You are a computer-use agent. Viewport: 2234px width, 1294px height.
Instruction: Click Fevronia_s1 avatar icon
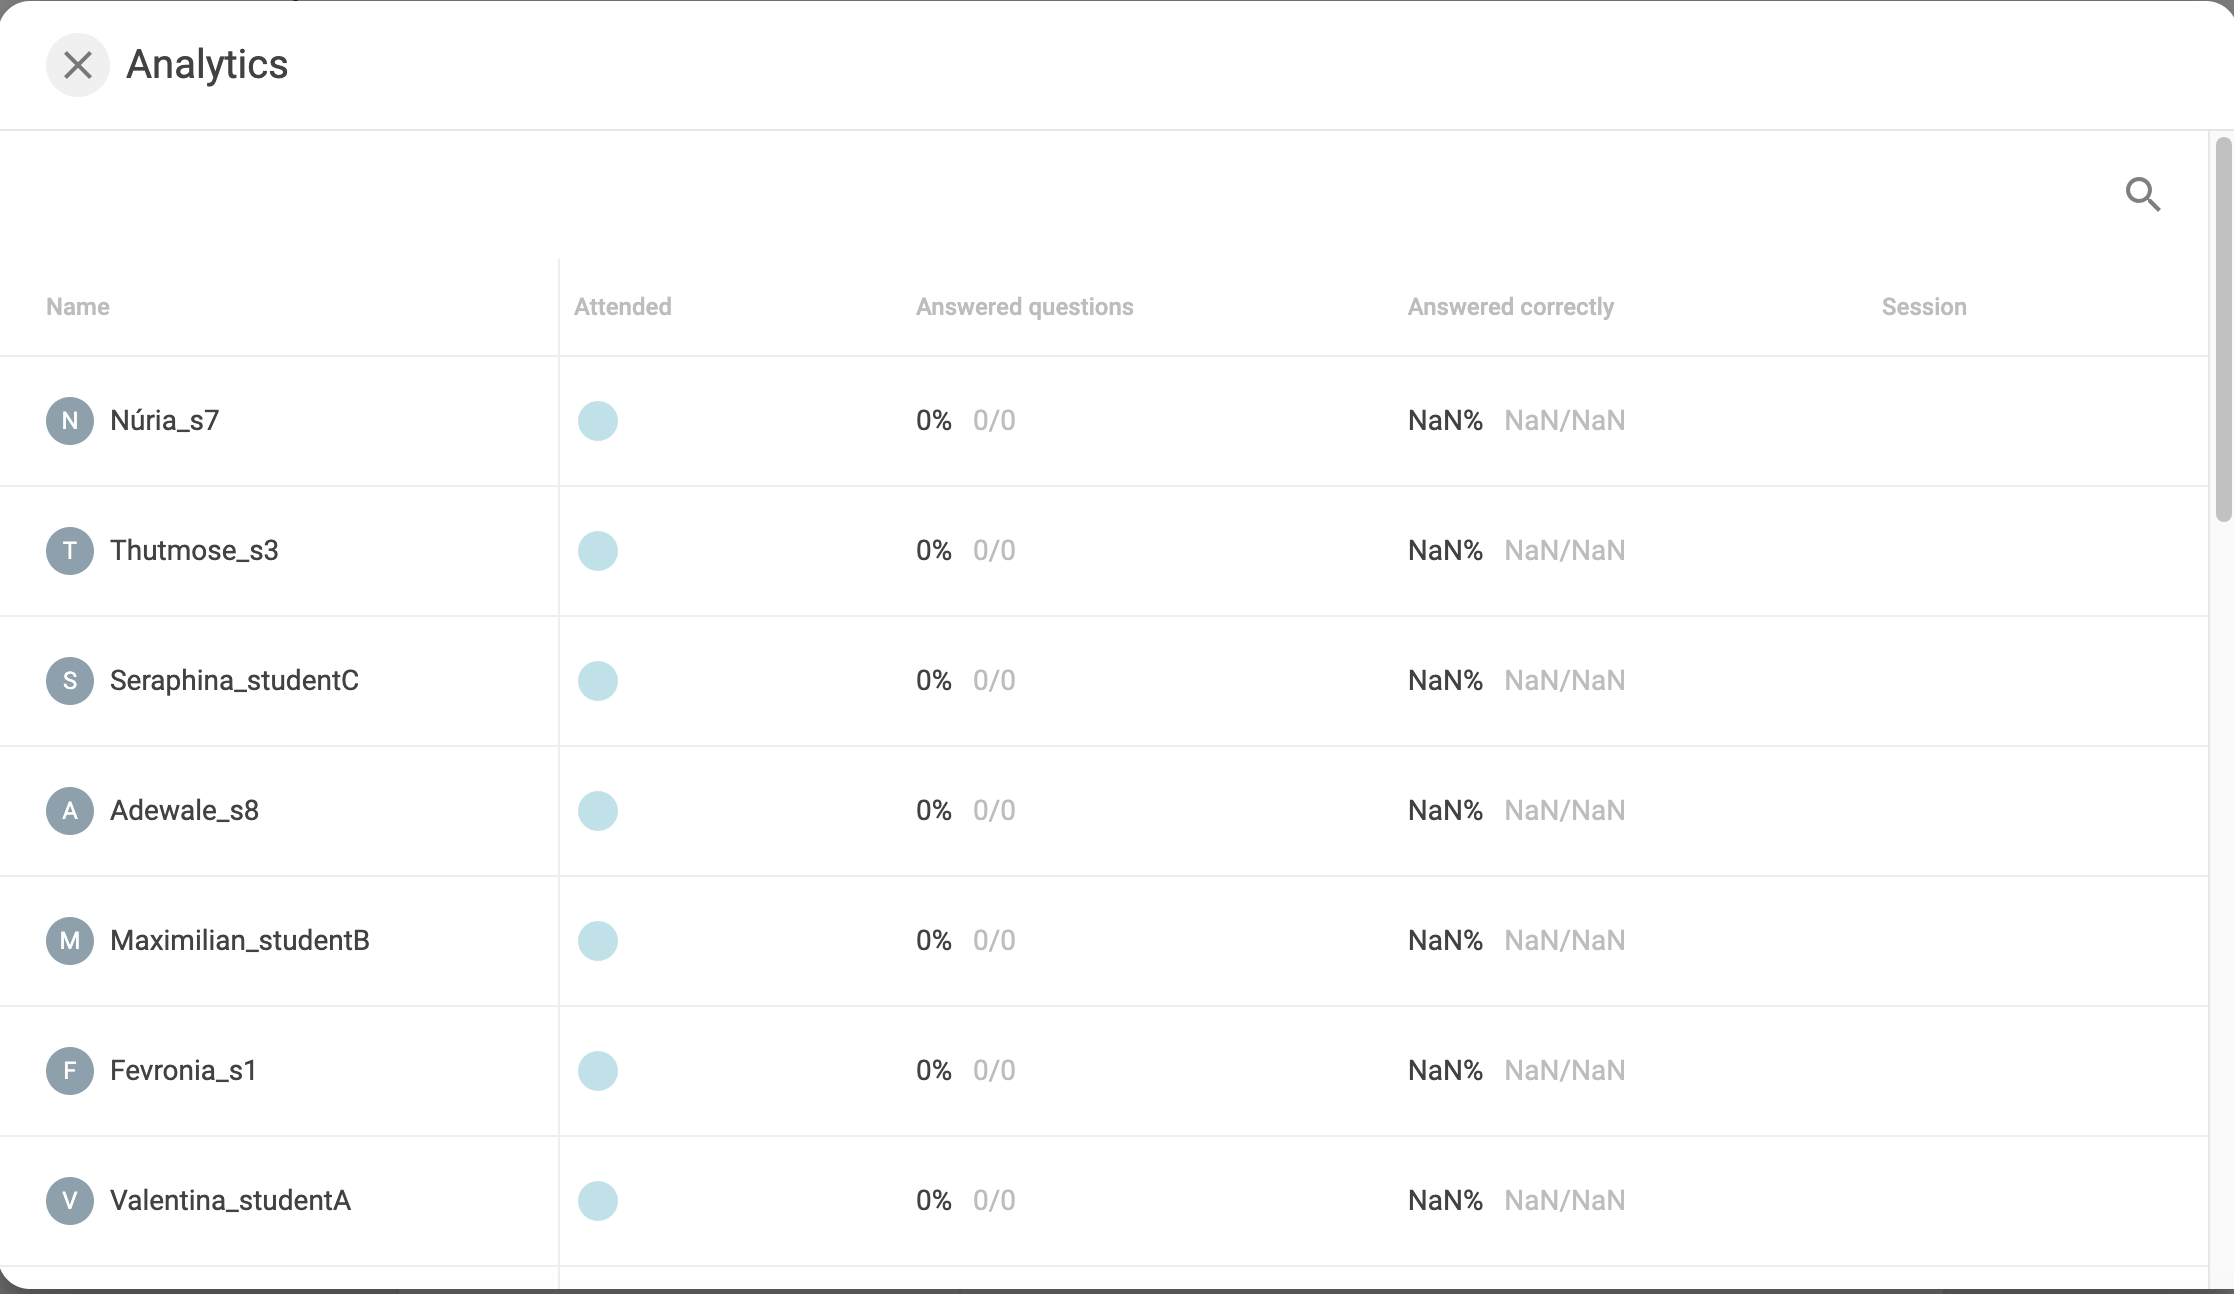pyautogui.click(x=70, y=1071)
